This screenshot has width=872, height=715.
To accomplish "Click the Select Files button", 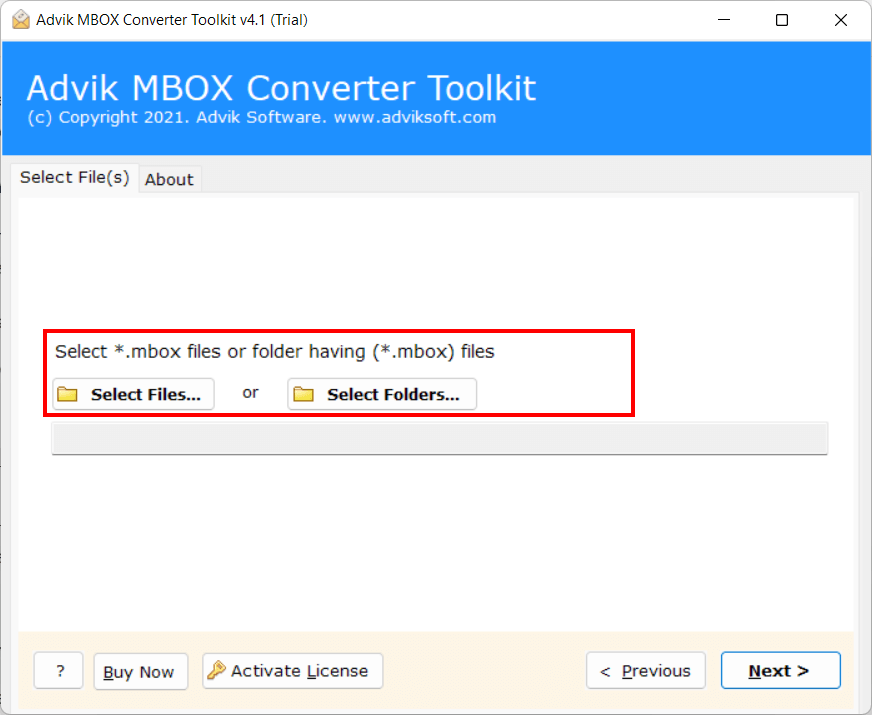I will click(133, 394).
